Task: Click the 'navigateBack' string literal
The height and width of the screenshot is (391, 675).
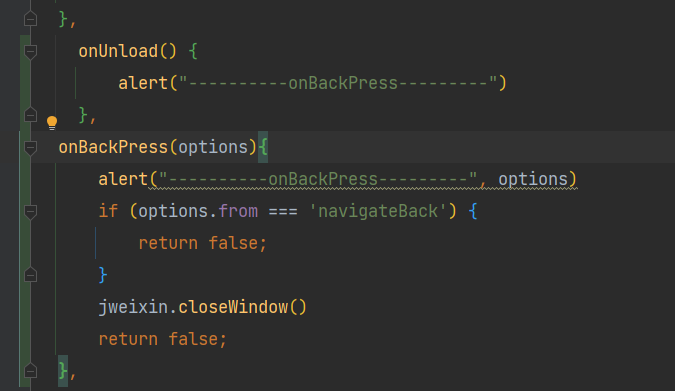Action: 378,211
